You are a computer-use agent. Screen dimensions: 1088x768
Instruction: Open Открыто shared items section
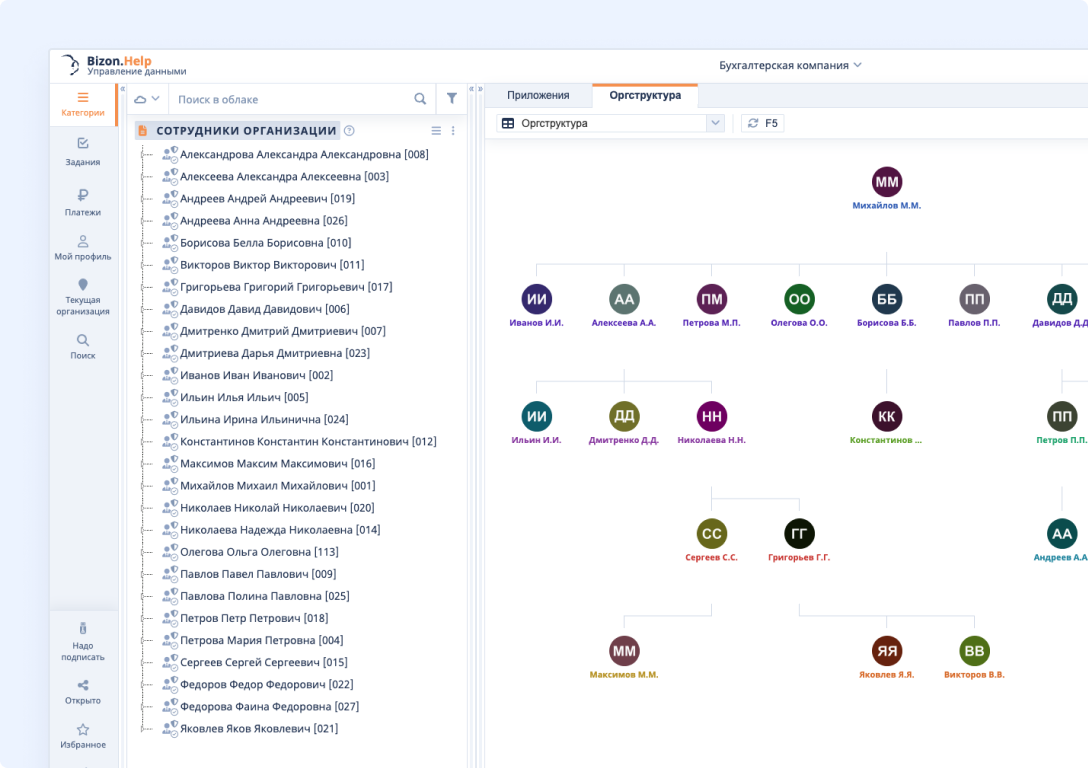click(x=83, y=691)
